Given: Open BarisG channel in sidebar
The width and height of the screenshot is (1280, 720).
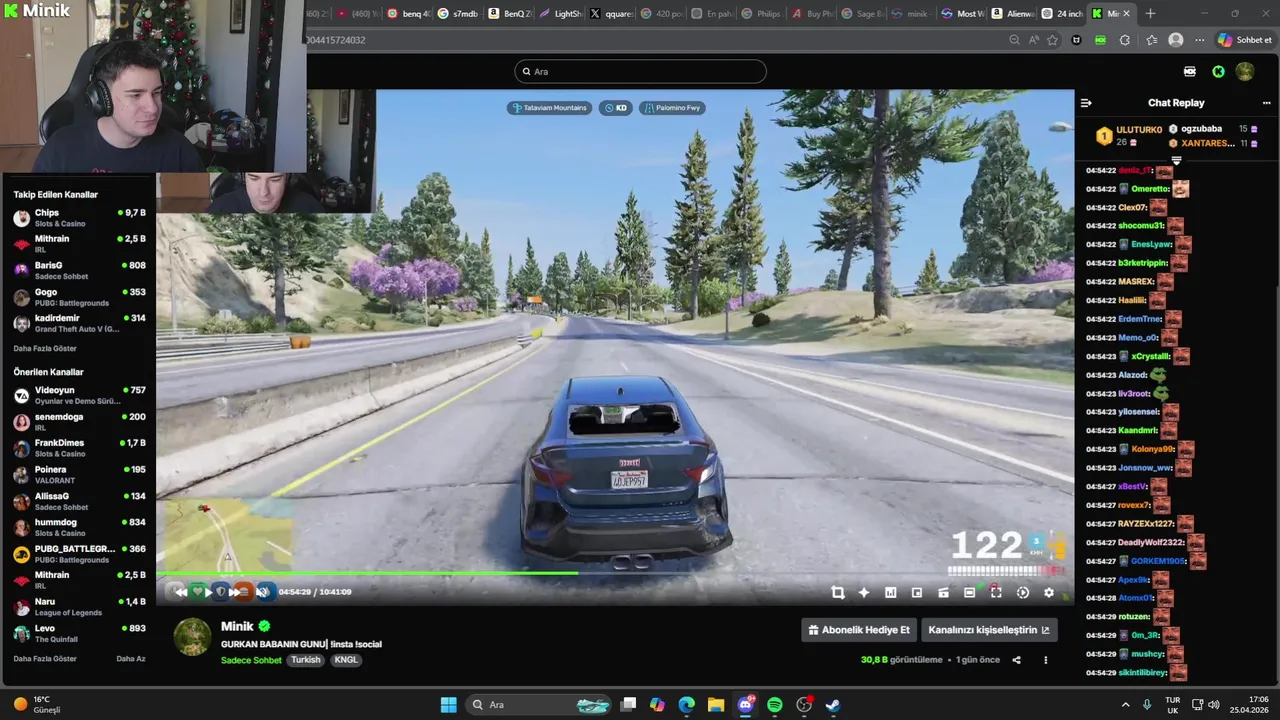Looking at the screenshot, I should pos(79,271).
